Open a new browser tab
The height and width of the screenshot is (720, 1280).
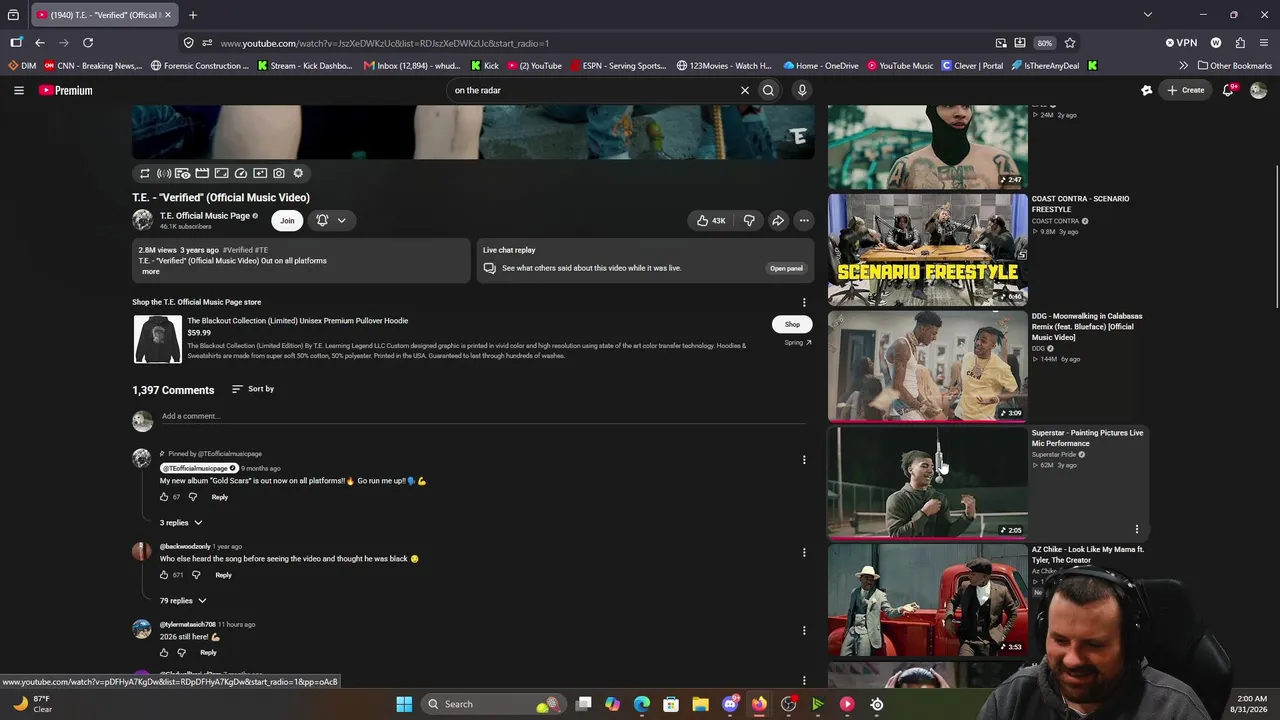click(x=193, y=15)
